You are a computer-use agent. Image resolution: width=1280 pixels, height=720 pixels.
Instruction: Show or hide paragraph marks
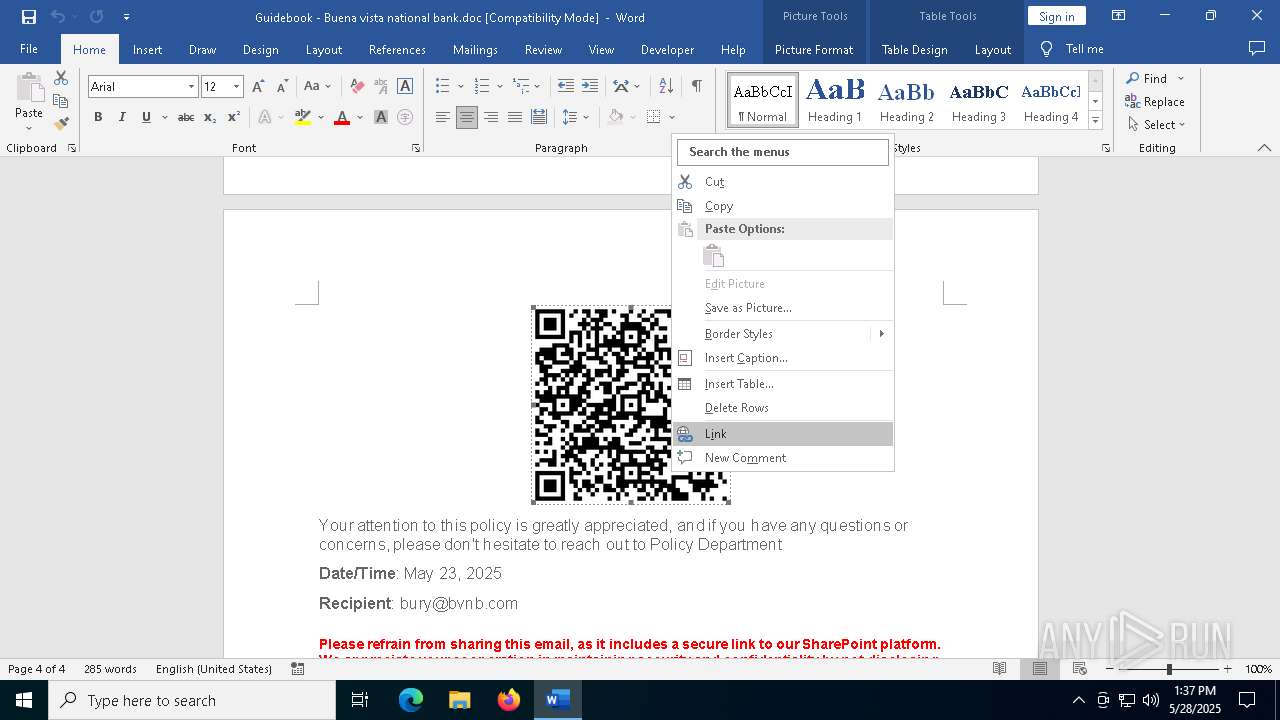pos(696,87)
